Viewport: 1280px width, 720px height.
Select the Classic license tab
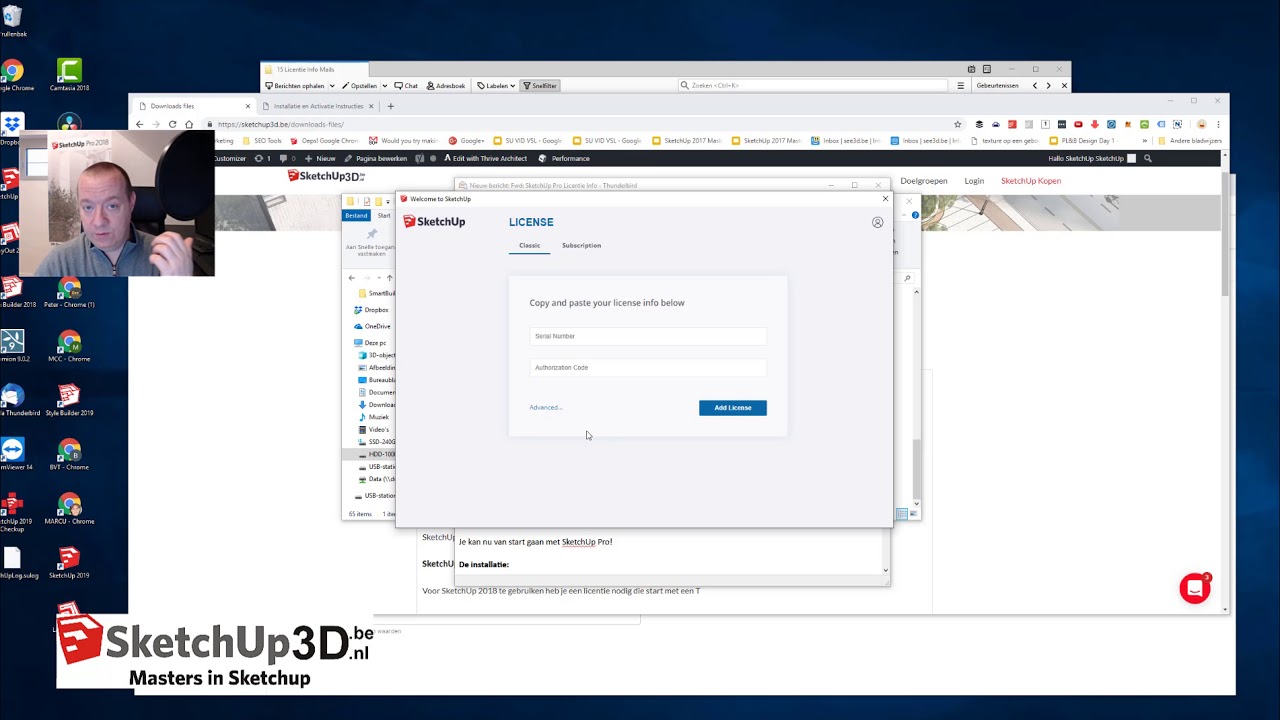point(529,245)
